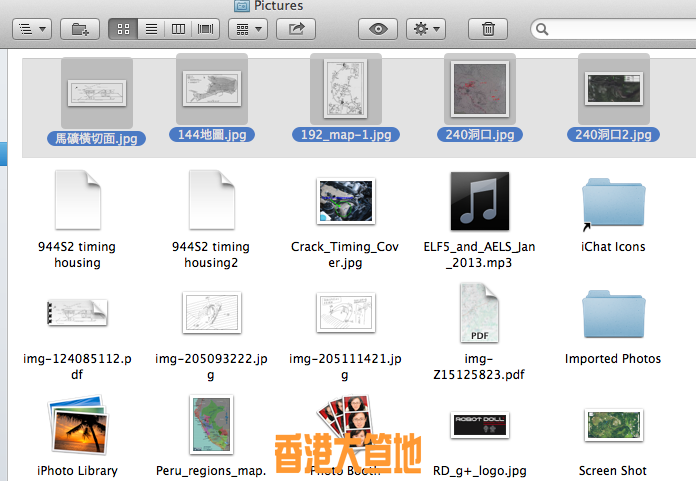Screen dimensions: 696x481
Task: Select the ELF5_and_AELS_Jan_2013.mp3 music icon
Action: (480, 201)
